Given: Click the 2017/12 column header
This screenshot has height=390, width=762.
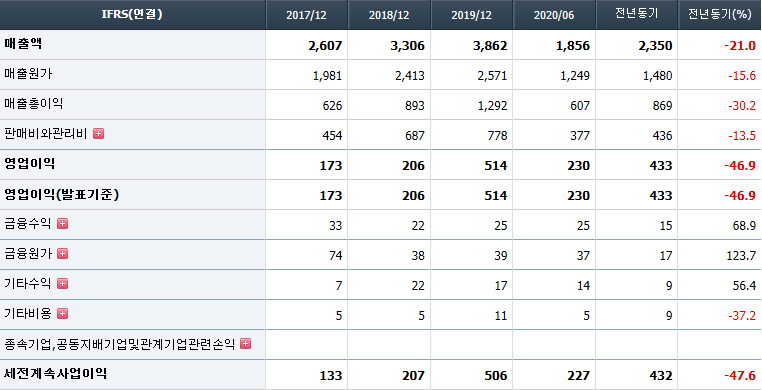Looking at the screenshot, I should point(307,15).
